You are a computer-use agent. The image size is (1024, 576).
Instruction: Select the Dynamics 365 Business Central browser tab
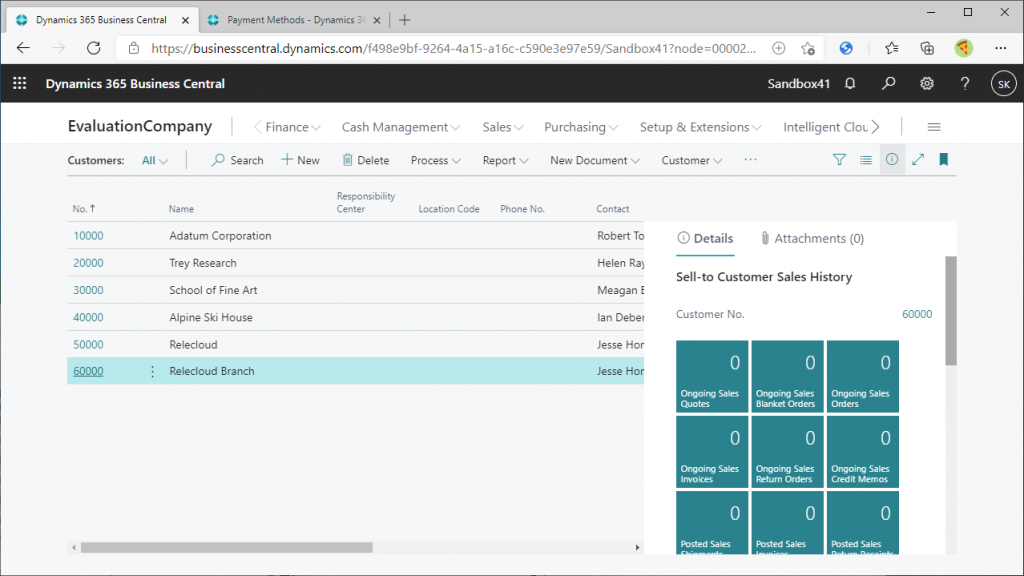pyautogui.click(x=101, y=20)
